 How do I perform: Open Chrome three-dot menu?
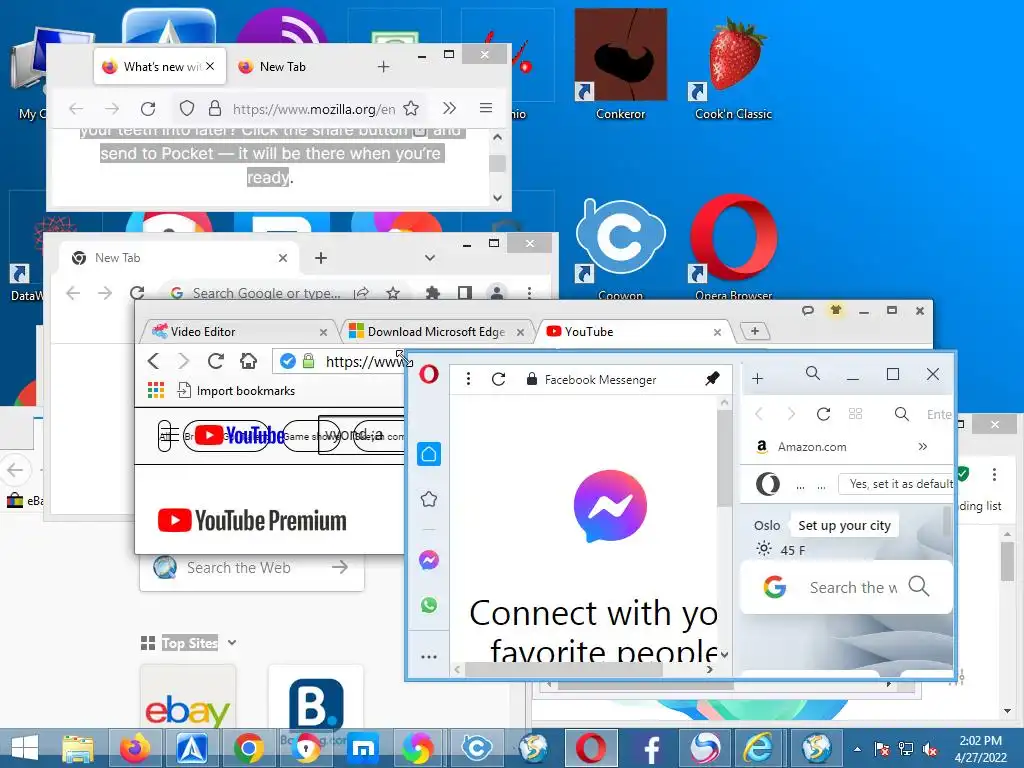coord(530,293)
